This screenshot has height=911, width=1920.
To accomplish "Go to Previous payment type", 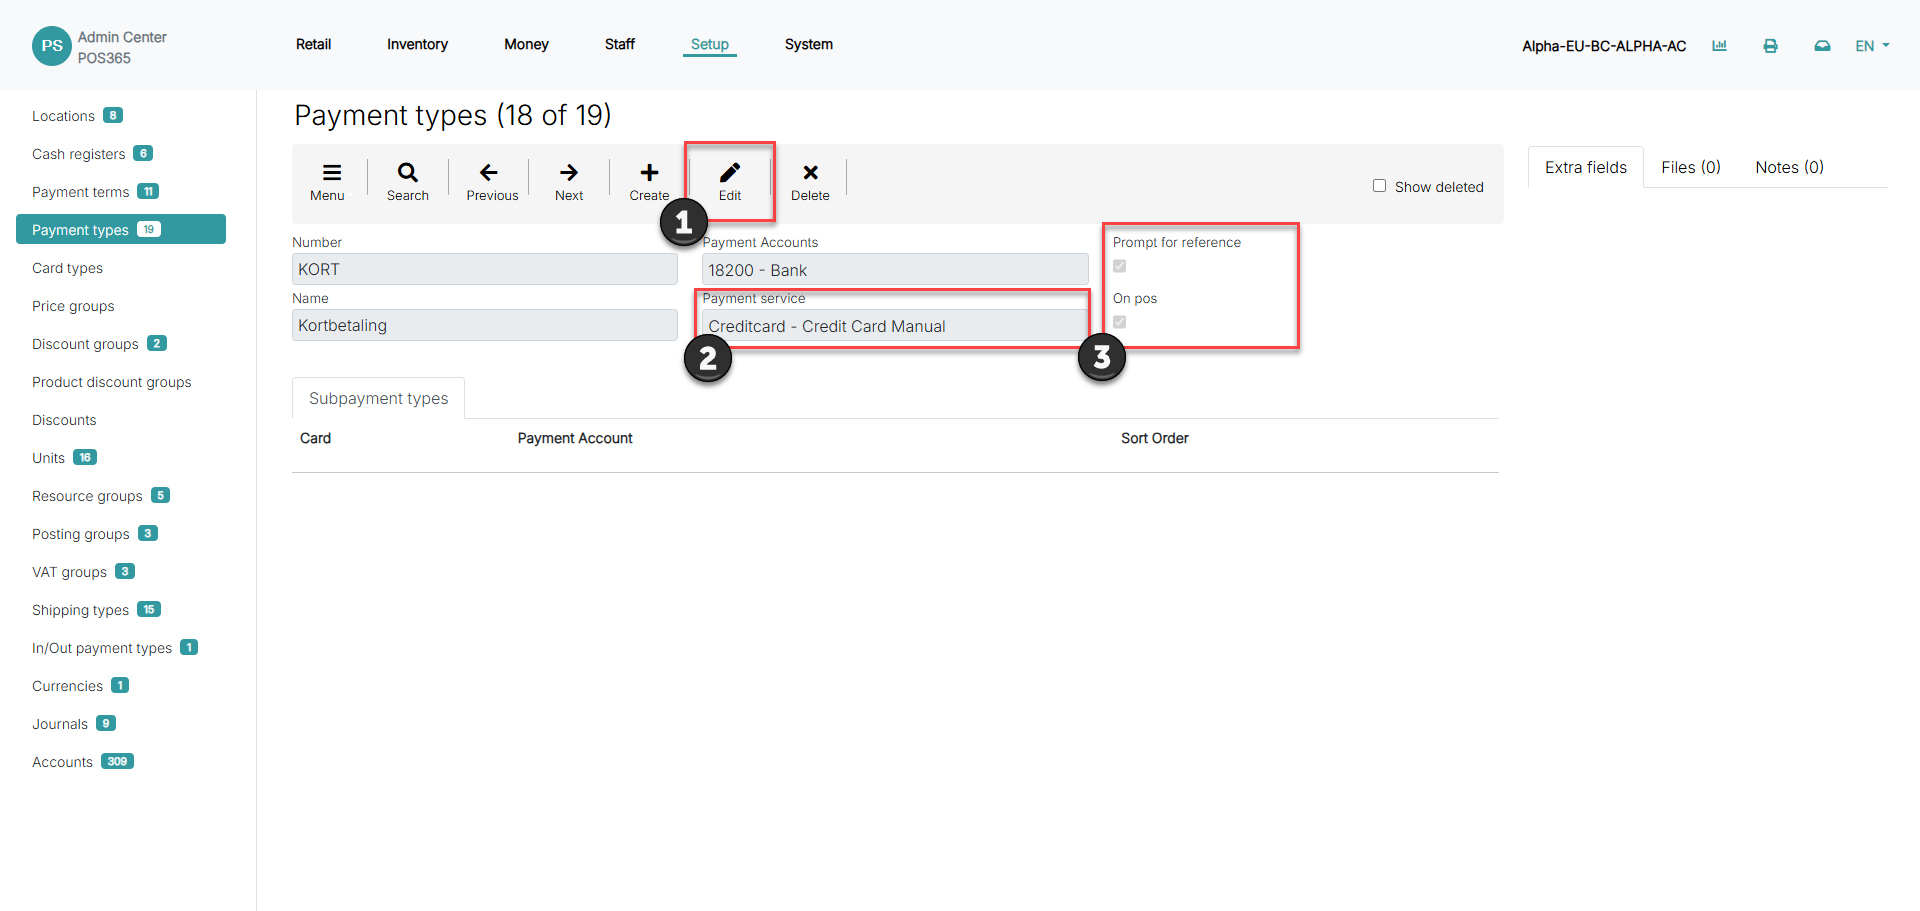I will click(x=492, y=182).
